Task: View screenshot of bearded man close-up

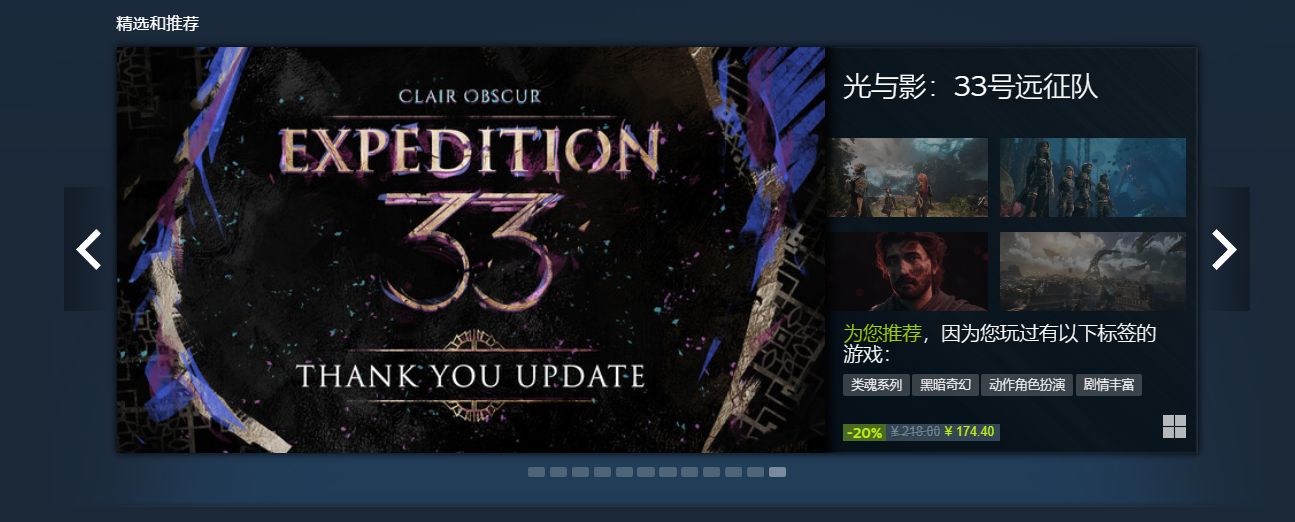Action: pyautogui.click(x=908, y=271)
